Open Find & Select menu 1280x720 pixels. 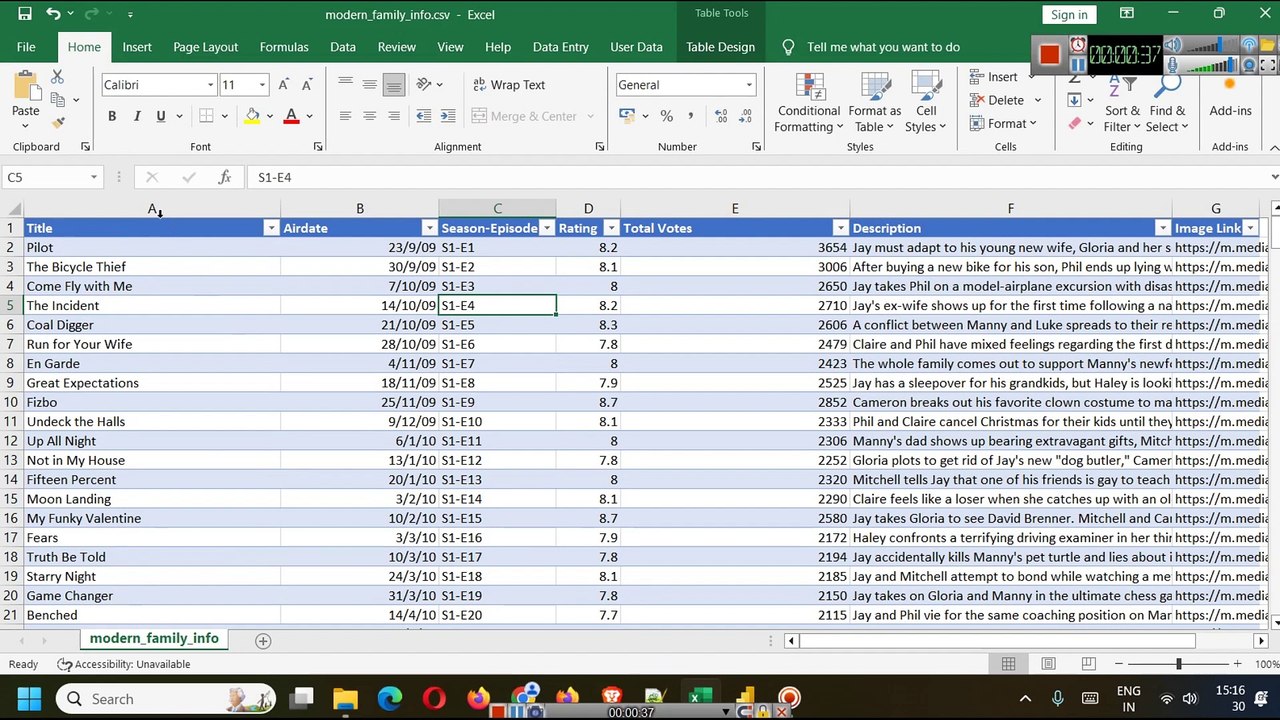tap(1167, 102)
